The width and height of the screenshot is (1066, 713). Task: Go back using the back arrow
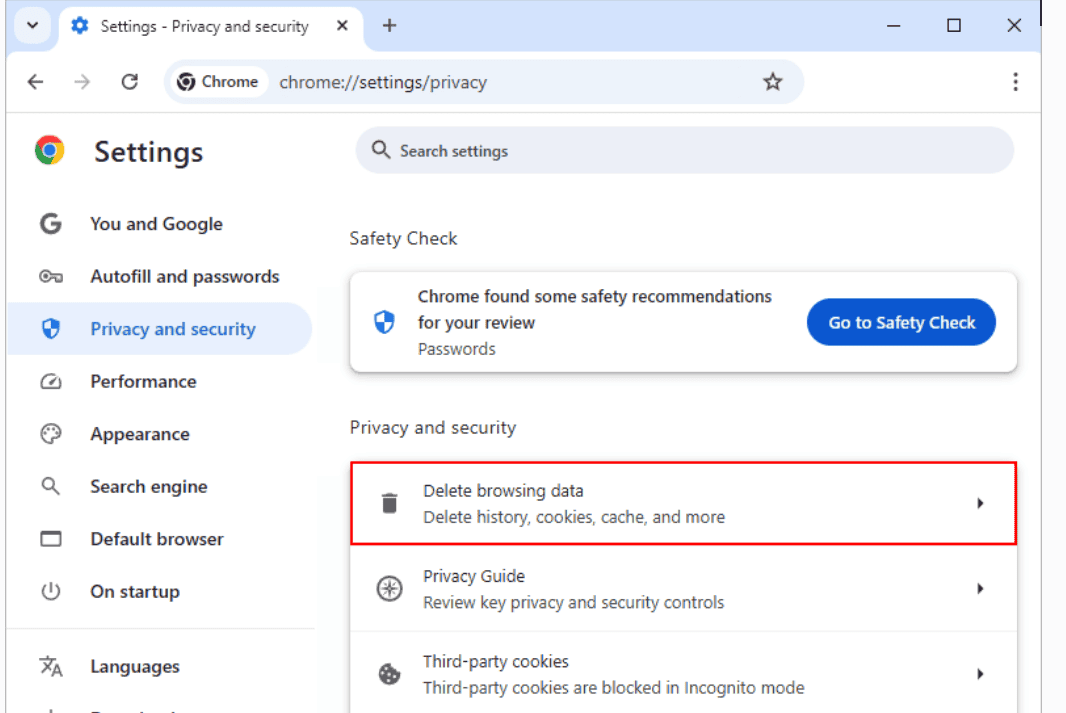tap(36, 82)
